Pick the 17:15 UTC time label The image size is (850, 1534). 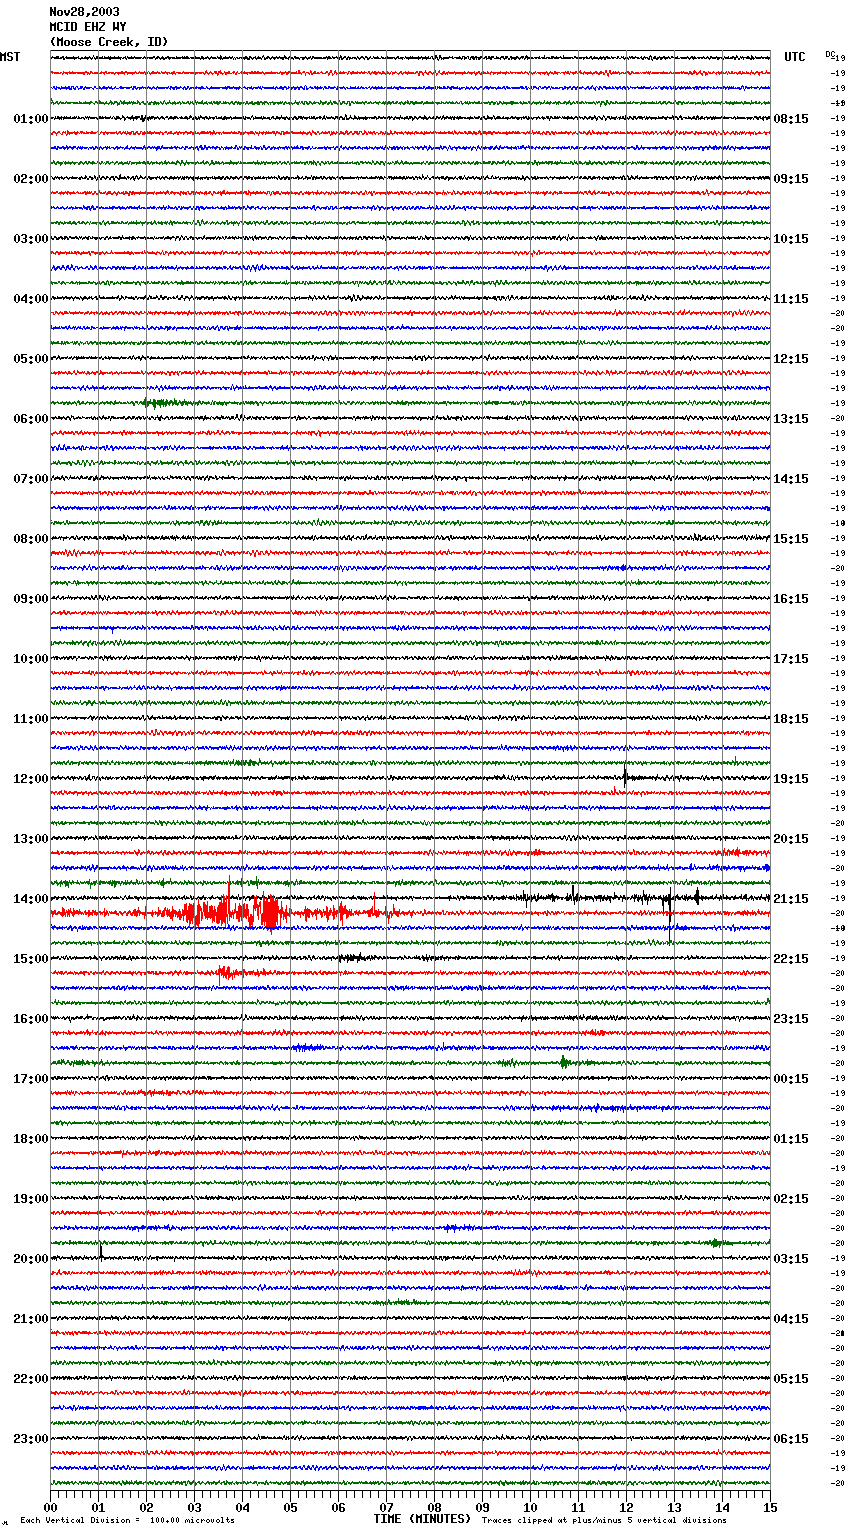coord(791,659)
